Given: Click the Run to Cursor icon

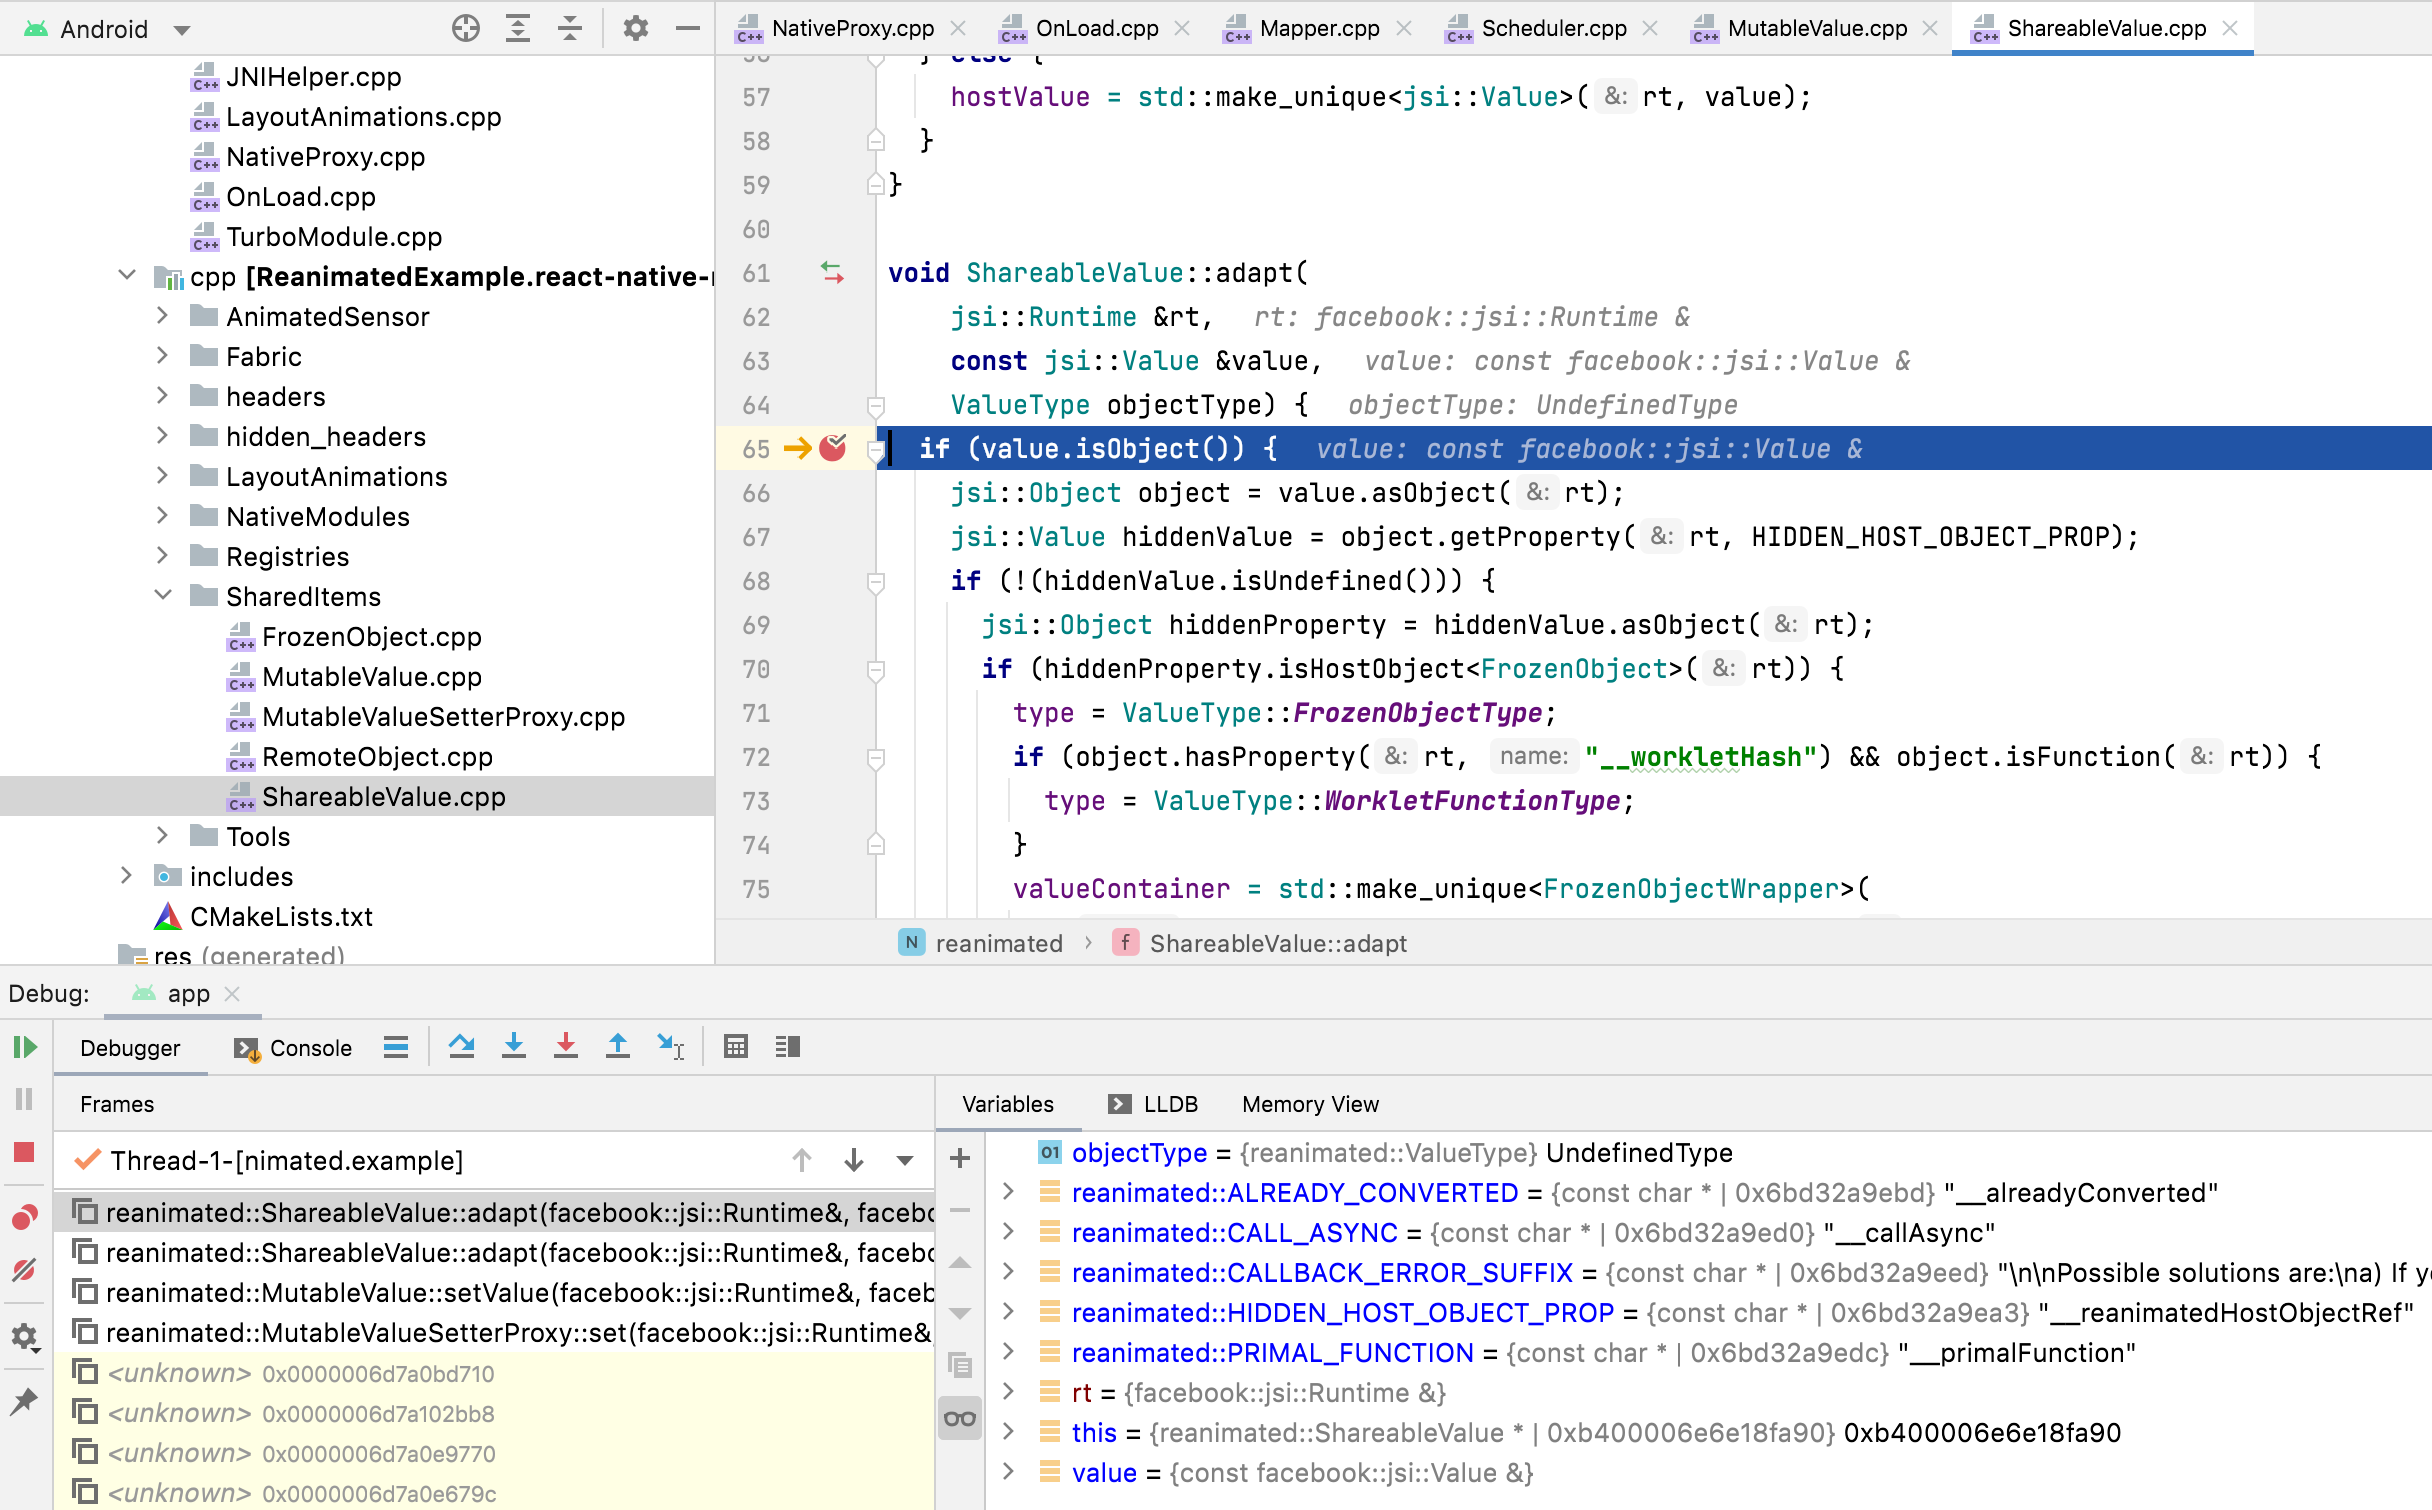Looking at the screenshot, I should (670, 1047).
